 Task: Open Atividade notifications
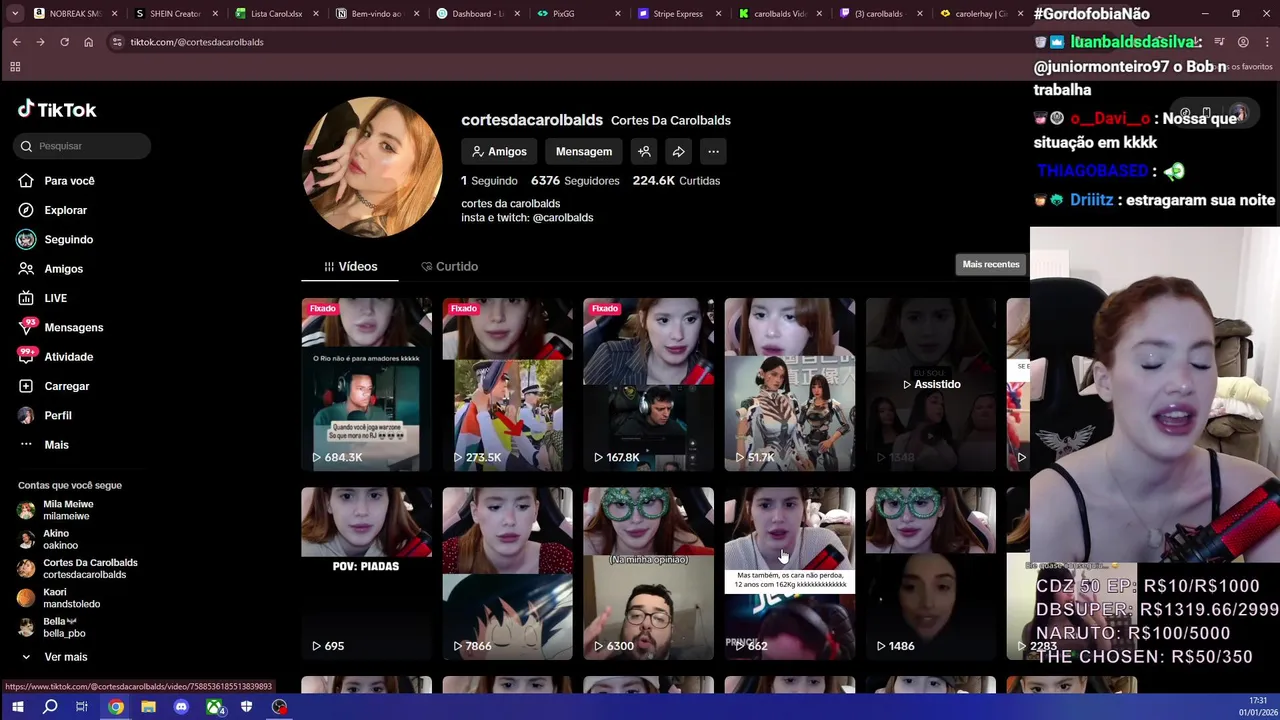point(55,357)
